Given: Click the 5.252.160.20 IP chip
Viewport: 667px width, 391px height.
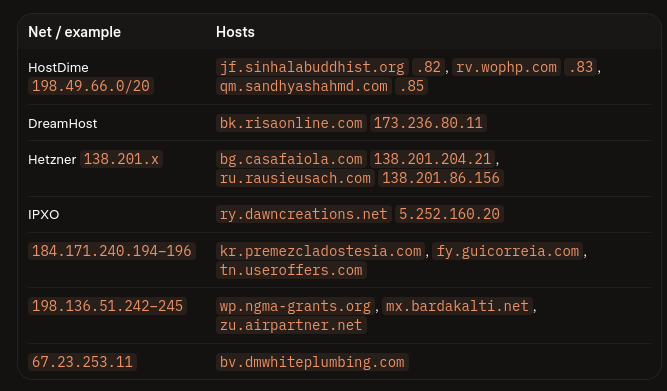Looking at the screenshot, I should [x=449, y=214].
